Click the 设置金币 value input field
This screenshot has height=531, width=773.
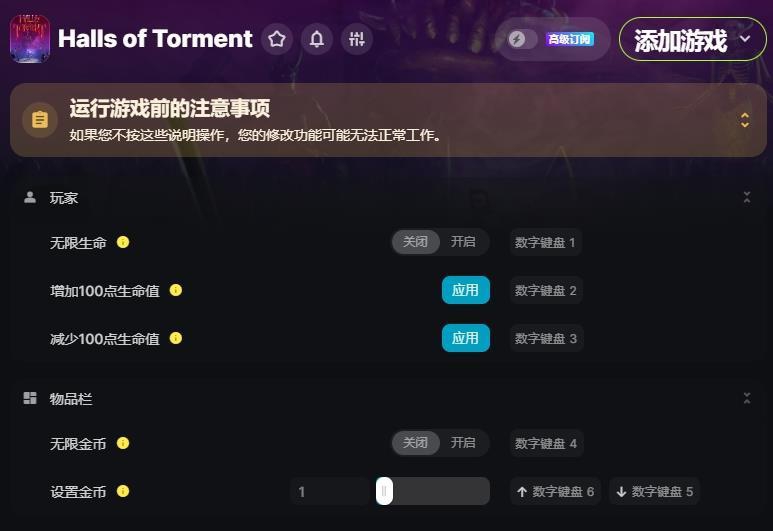330,491
